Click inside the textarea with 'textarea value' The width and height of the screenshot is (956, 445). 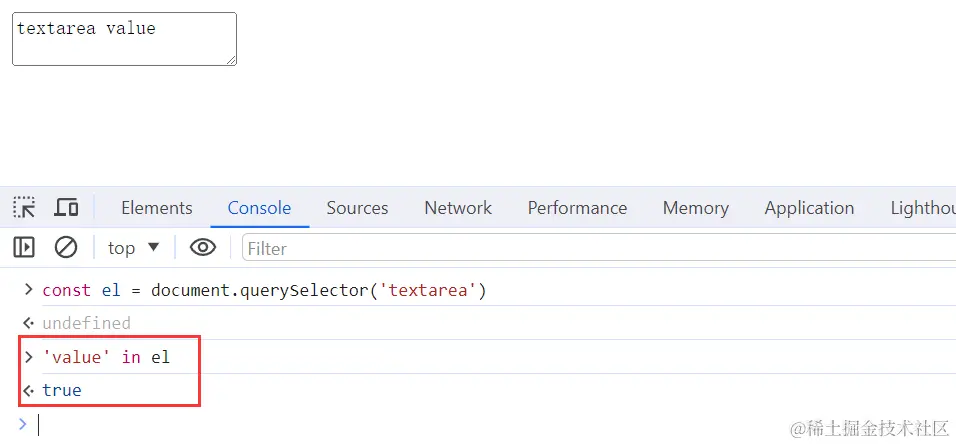(124, 39)
